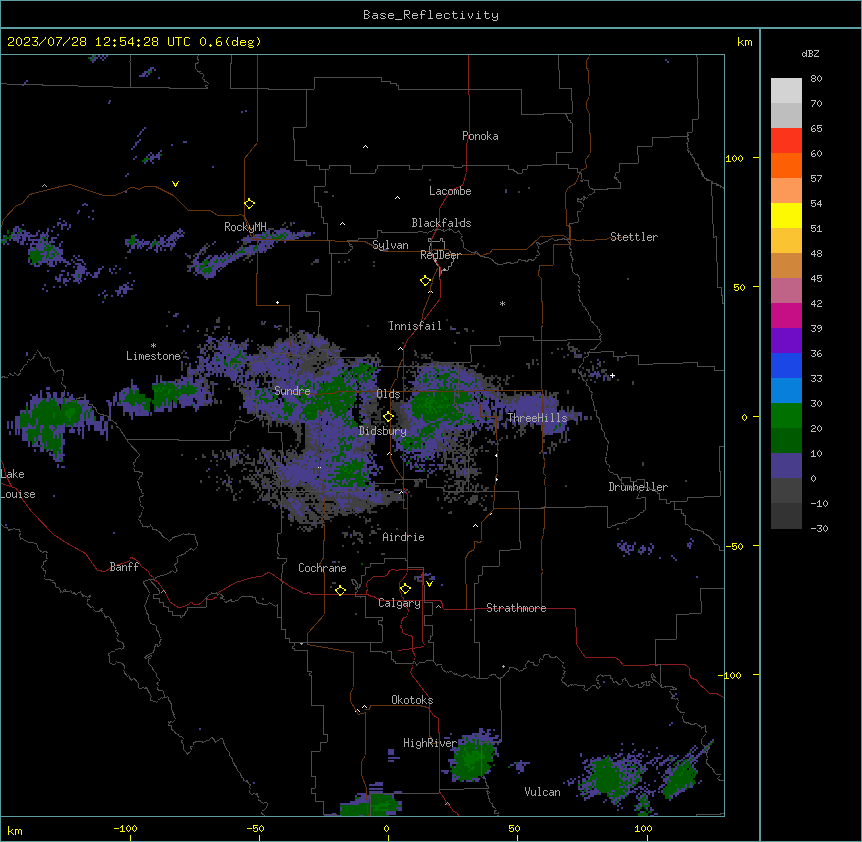This screenshot has width=862, height=842.
Task: Click the Vulcan label
Action: coord(543,792)
